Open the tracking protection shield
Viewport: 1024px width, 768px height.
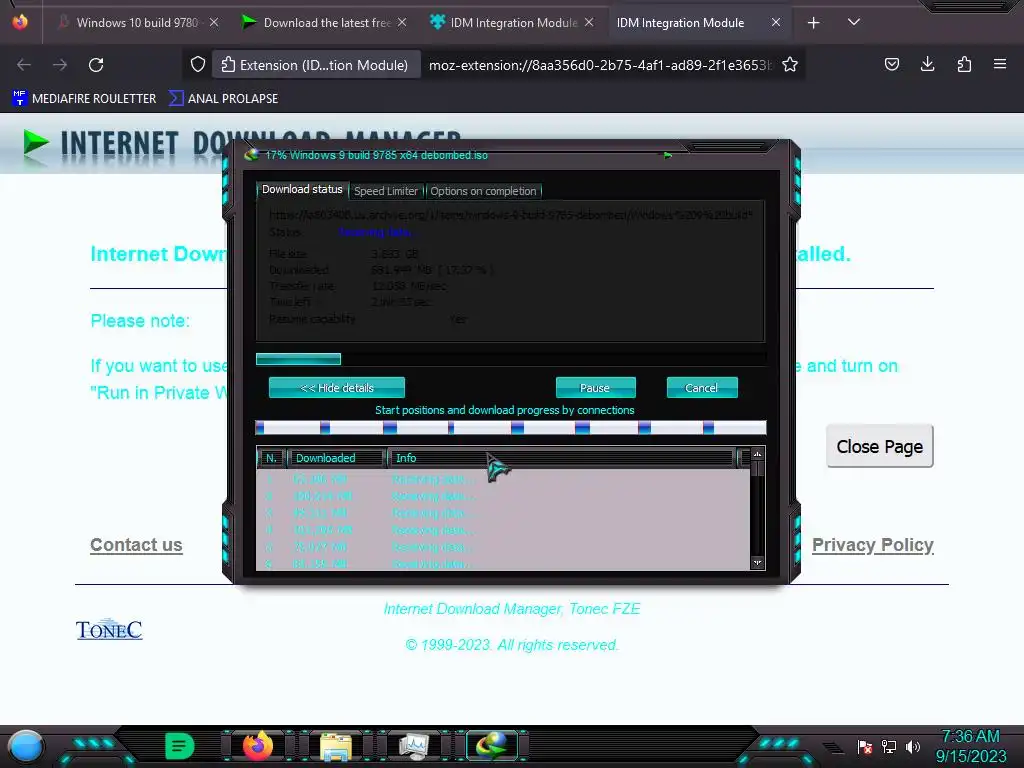click(x=198, y=65)
